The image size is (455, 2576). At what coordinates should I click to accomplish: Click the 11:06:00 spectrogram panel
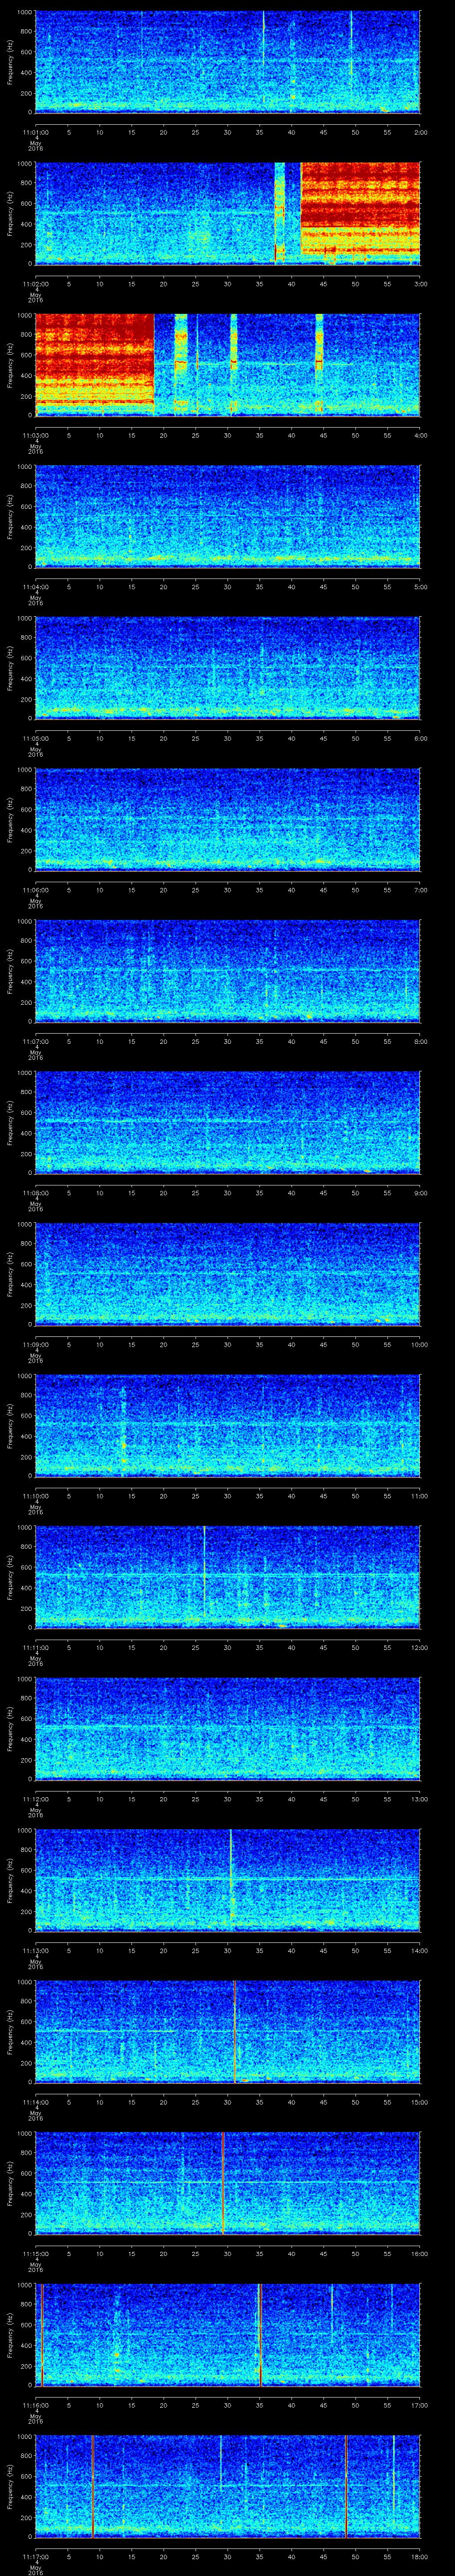[227, 819]
